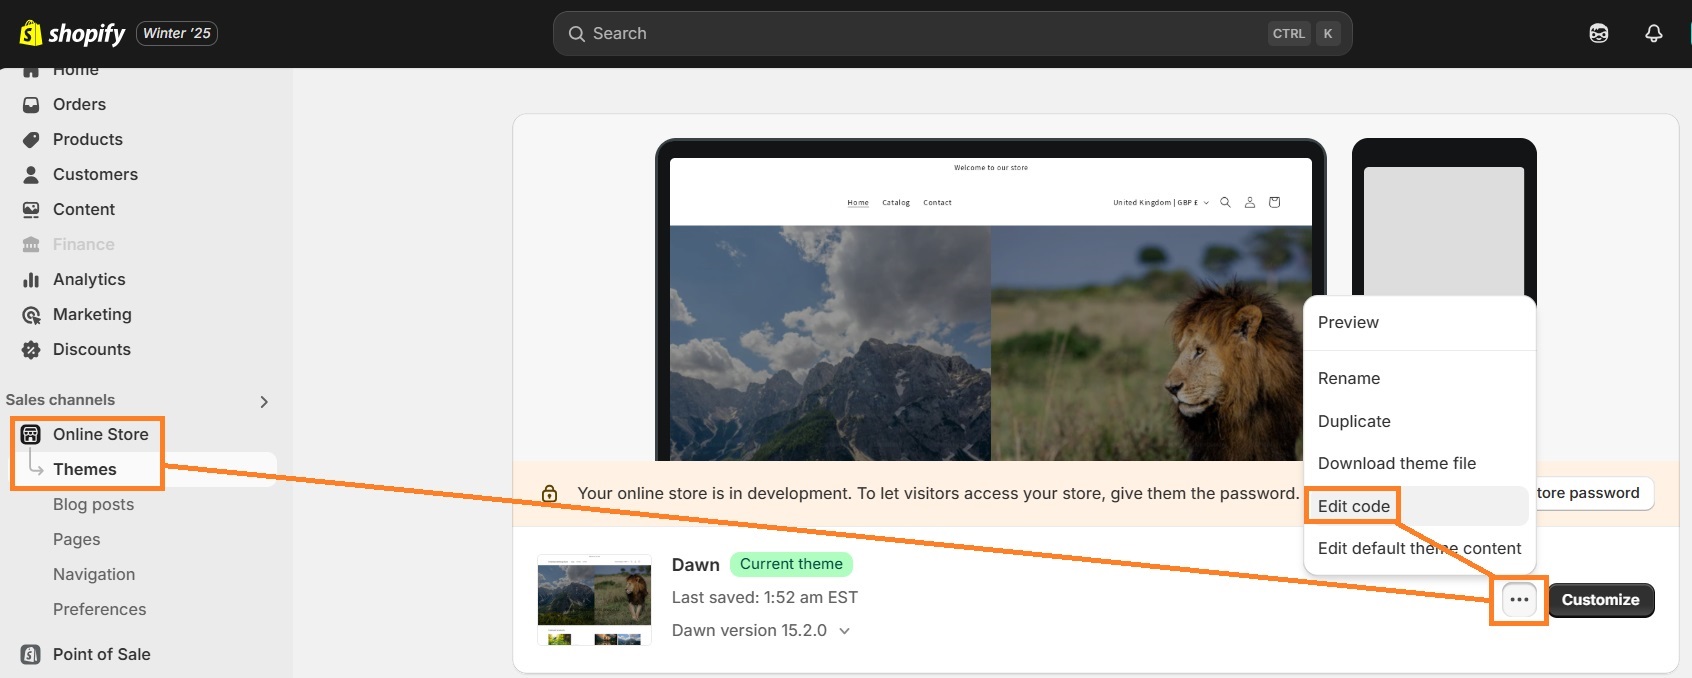This screenshot has width=1692, height=678.
Task: Click preview's search icon
Action: [x=1225, y=202]
